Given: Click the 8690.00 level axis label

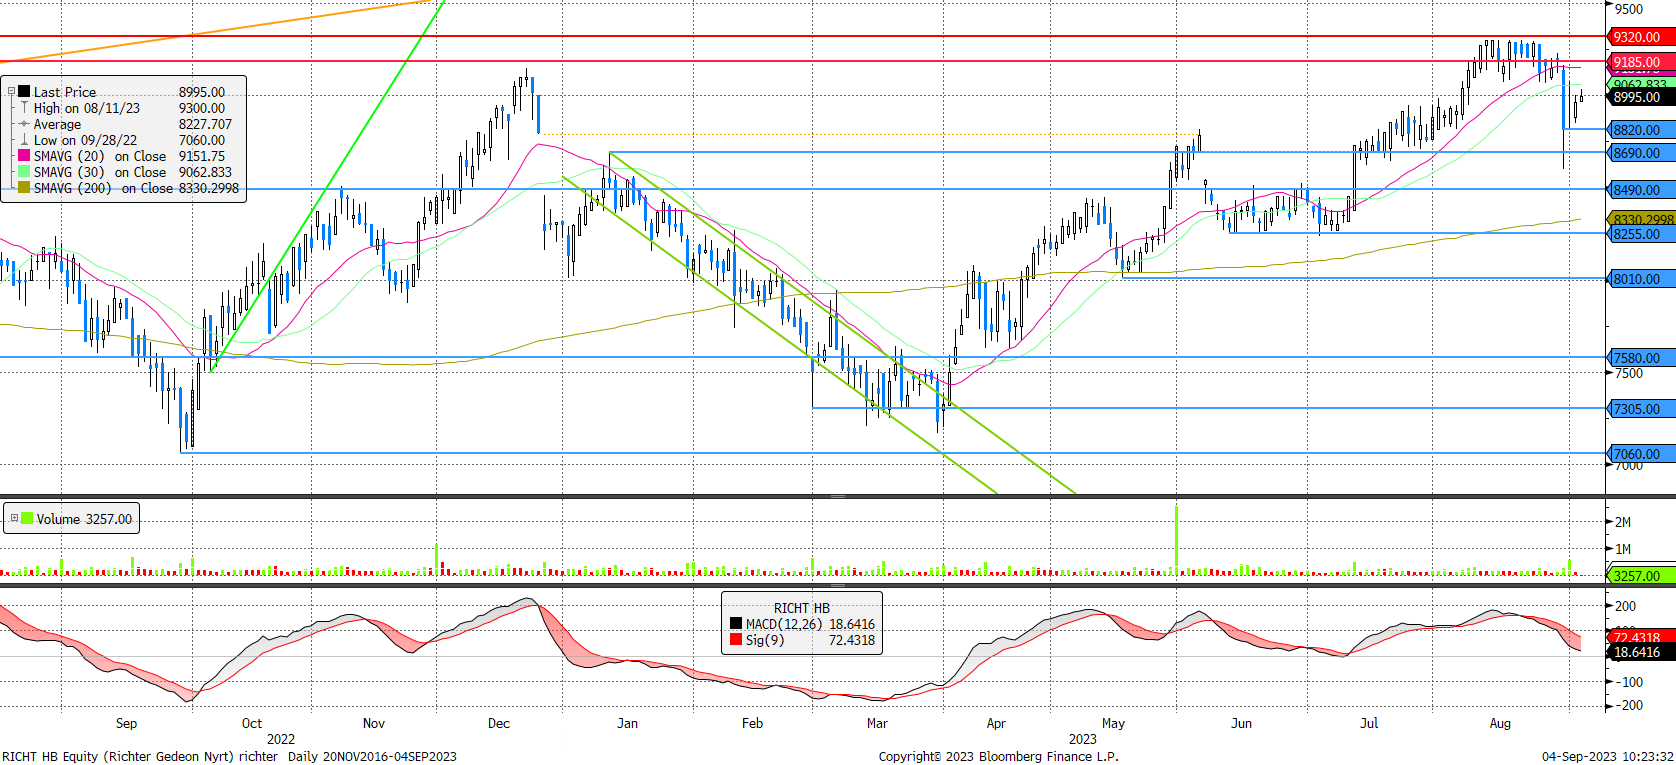Looking at the screenshot, I should pos(1639,153).
